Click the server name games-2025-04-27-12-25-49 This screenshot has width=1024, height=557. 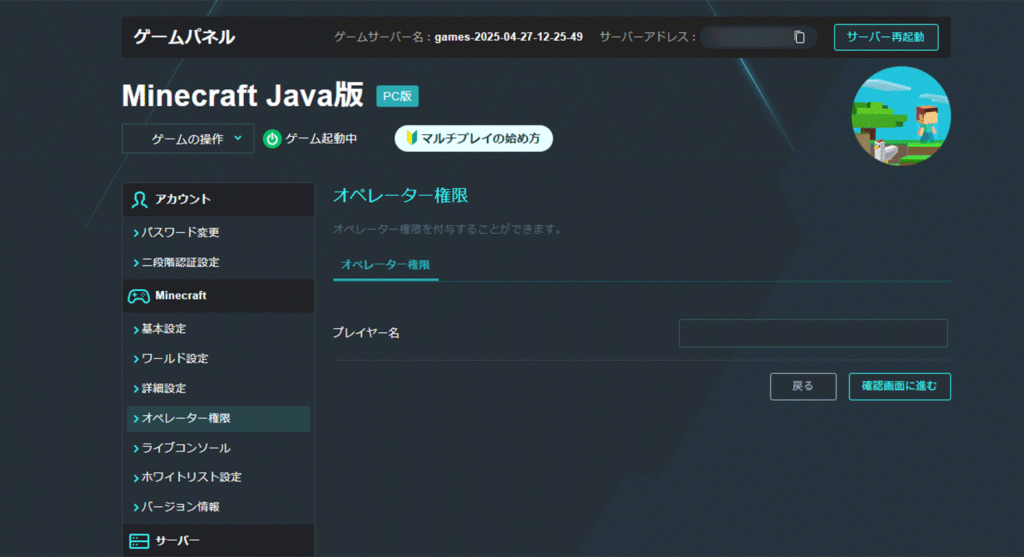click(509, 37)
